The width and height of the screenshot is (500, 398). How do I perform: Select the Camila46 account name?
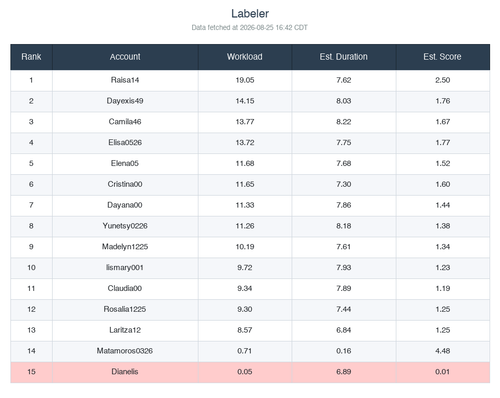coord(125,122)
